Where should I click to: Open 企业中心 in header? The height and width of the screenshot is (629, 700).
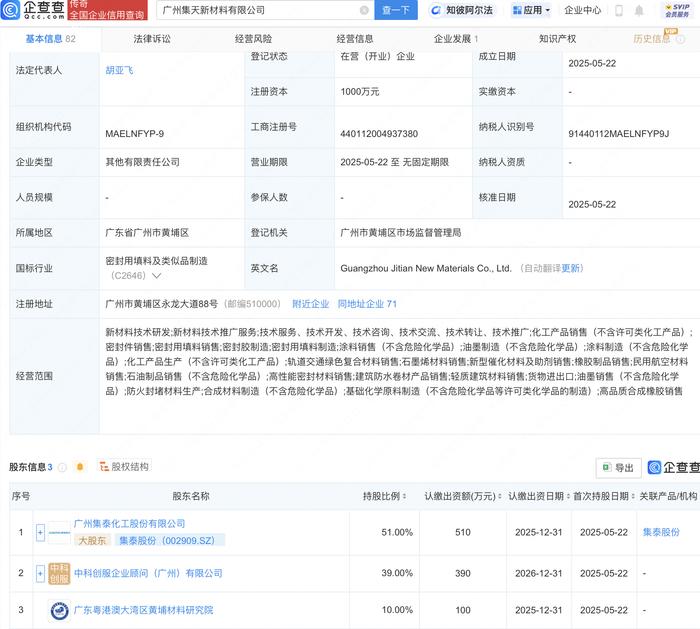click(583, 10)
